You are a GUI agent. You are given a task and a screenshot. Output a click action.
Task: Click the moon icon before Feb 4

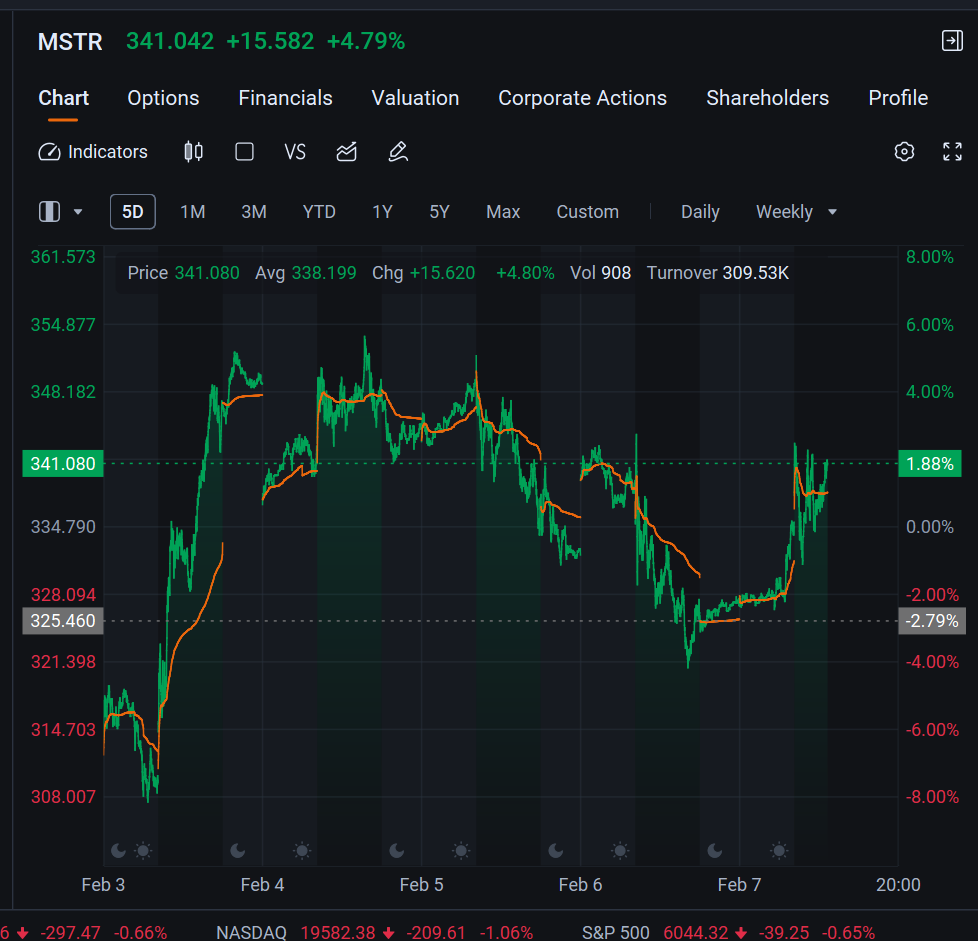coord(238,850)
